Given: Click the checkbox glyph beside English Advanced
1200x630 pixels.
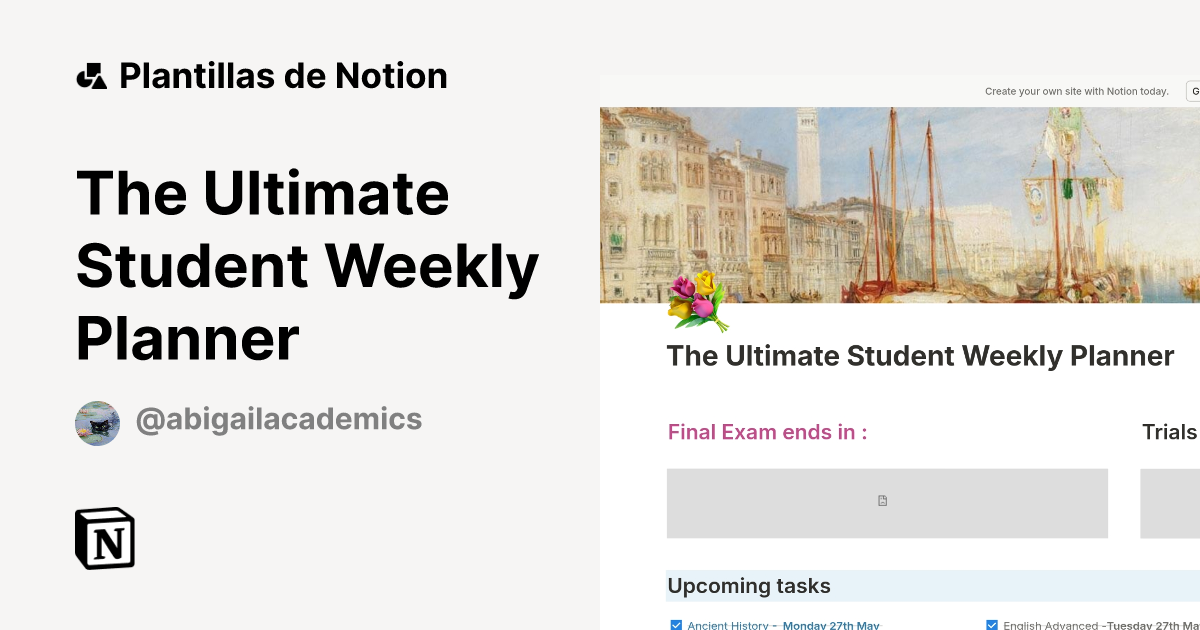Looking at the screenshot, I should [992, 624].
